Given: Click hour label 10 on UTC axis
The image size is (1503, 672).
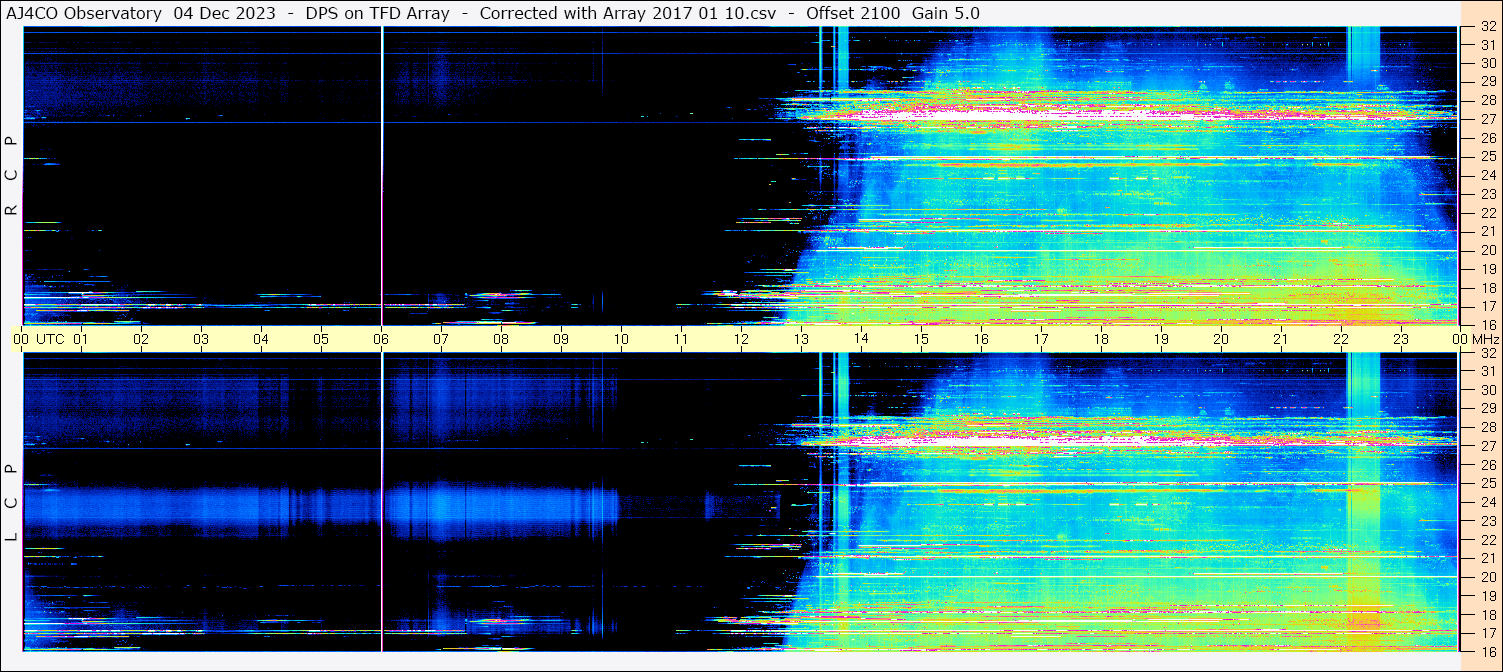Looking at the screenshot, I should [x=621, y=339].
